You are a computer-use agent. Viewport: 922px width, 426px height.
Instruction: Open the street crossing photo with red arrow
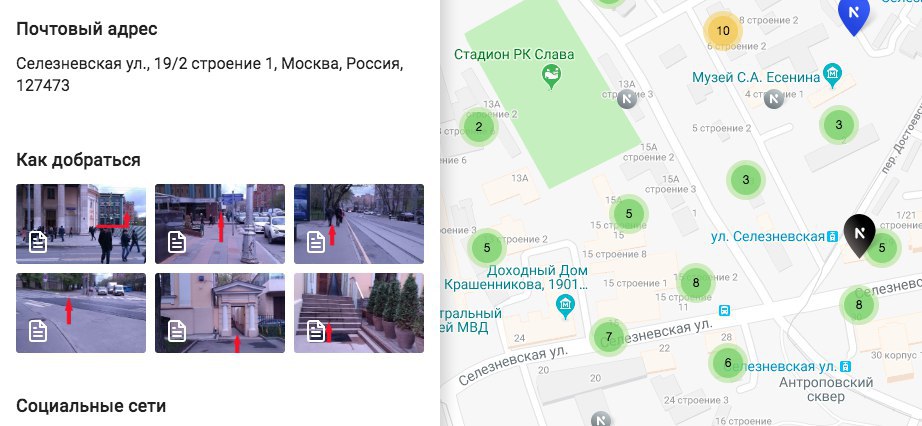click(81, 313)
